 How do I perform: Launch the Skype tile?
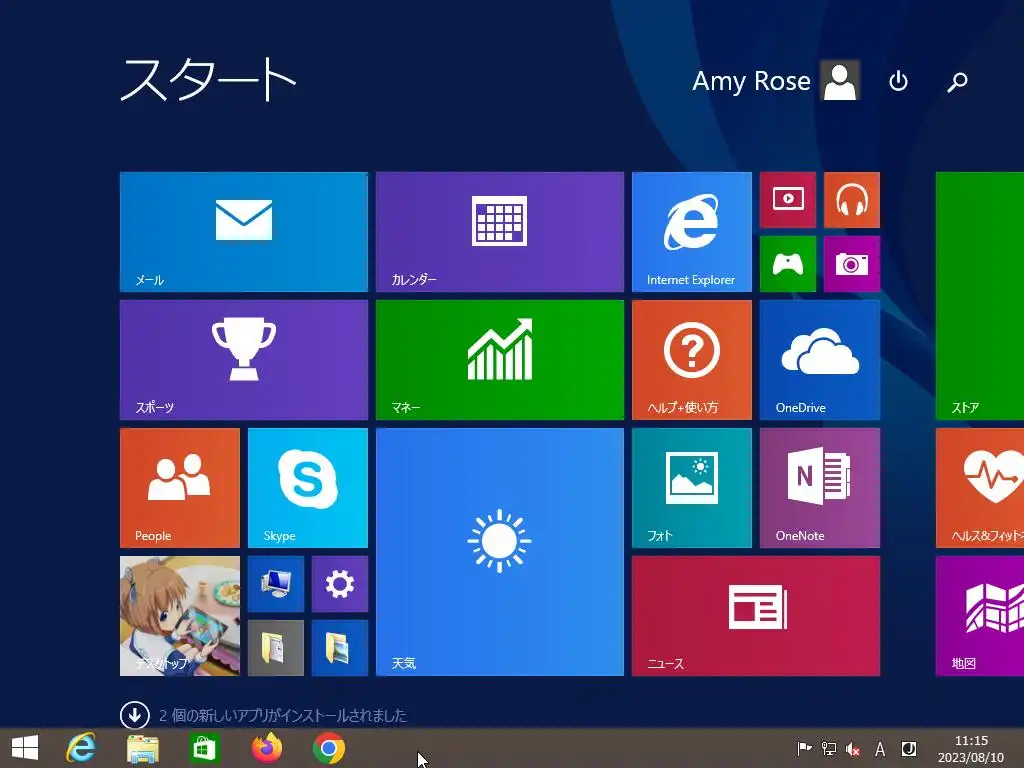[x=308, y=488]
